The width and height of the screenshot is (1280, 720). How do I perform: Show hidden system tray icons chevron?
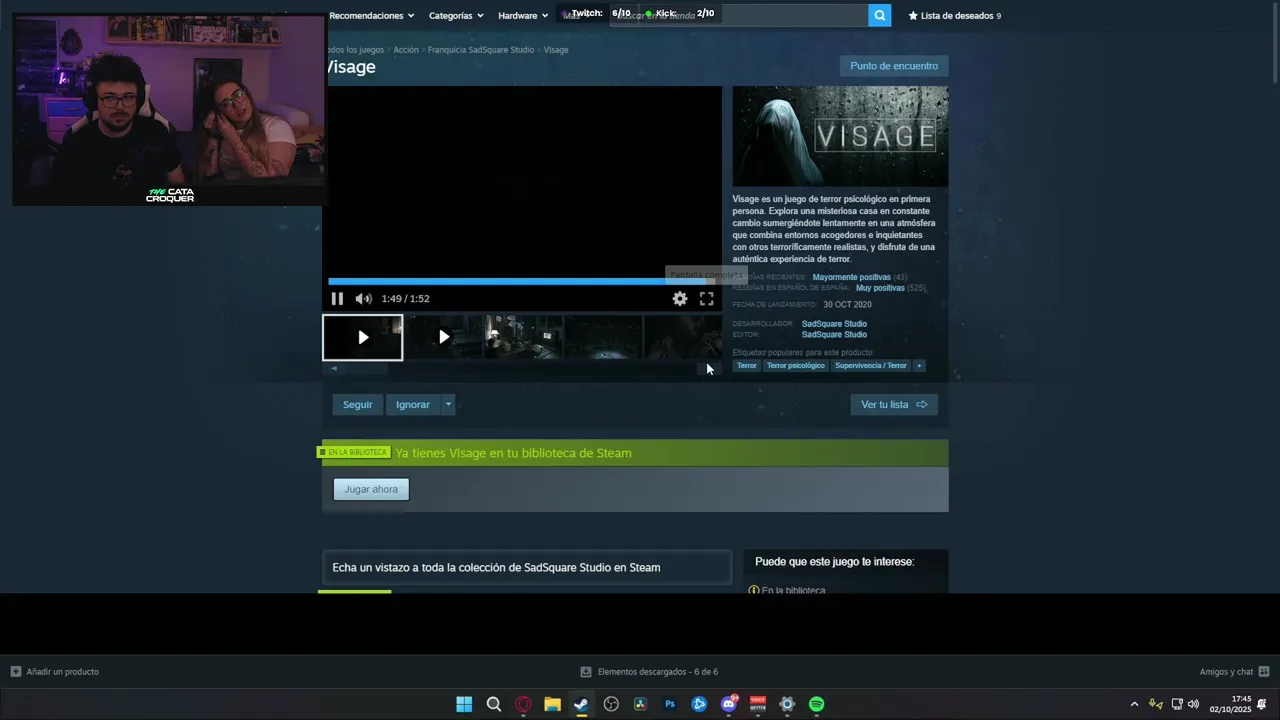coord(1134,704)
